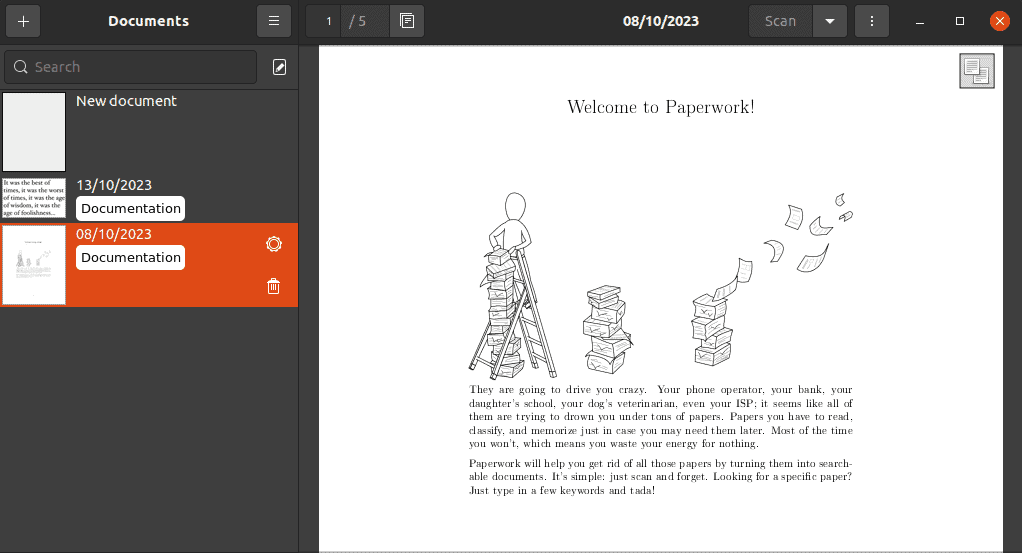Open the three-dot document actions menu
Viewport: 1022px width, 553px height.
pos(871,21)
